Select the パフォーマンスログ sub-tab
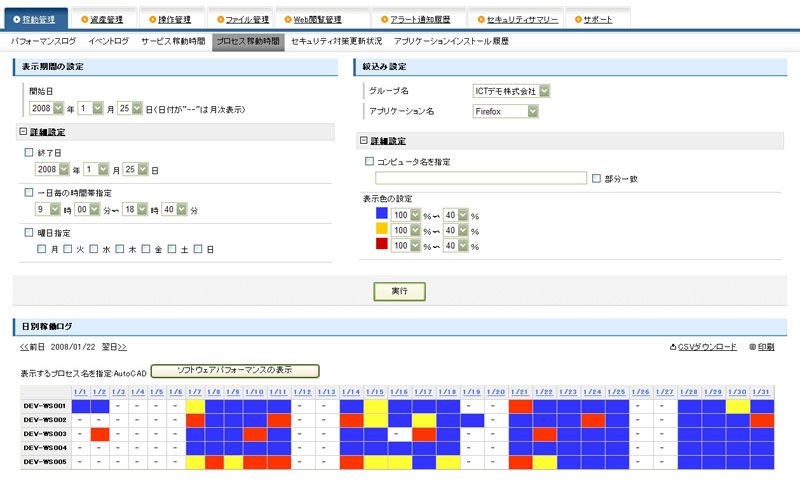This screenshot has height=492, width=800. (x=43, y=41)
